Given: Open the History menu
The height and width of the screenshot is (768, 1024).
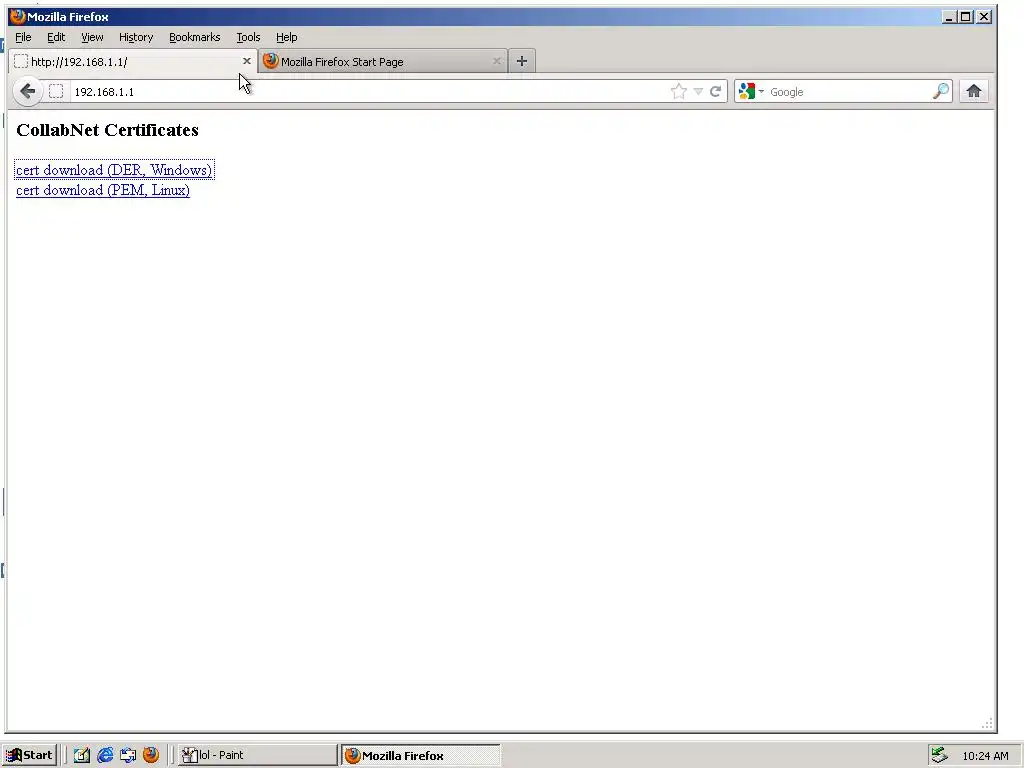Looking at the screenshot, I should 136,37.
